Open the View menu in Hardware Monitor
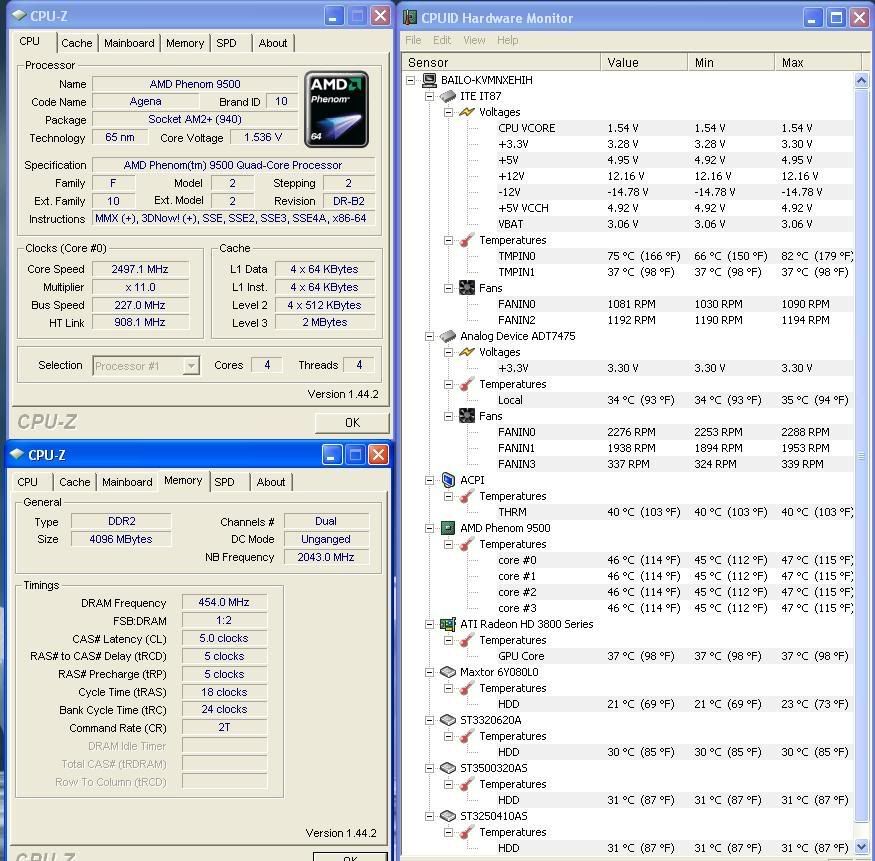Viewport: 875px width, 861px height. point(474,40)
